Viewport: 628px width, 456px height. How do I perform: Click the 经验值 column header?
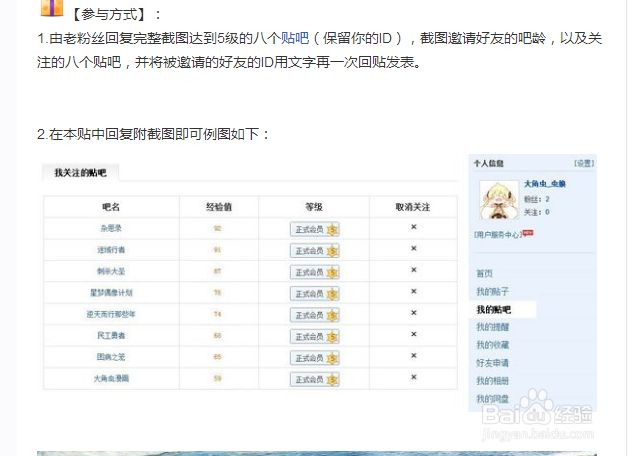click(x=219, y=207)
